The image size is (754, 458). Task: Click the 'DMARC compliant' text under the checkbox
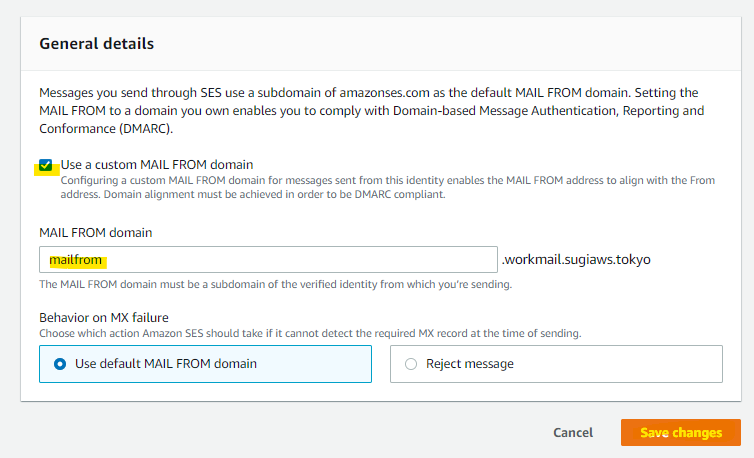pos(398,193)
